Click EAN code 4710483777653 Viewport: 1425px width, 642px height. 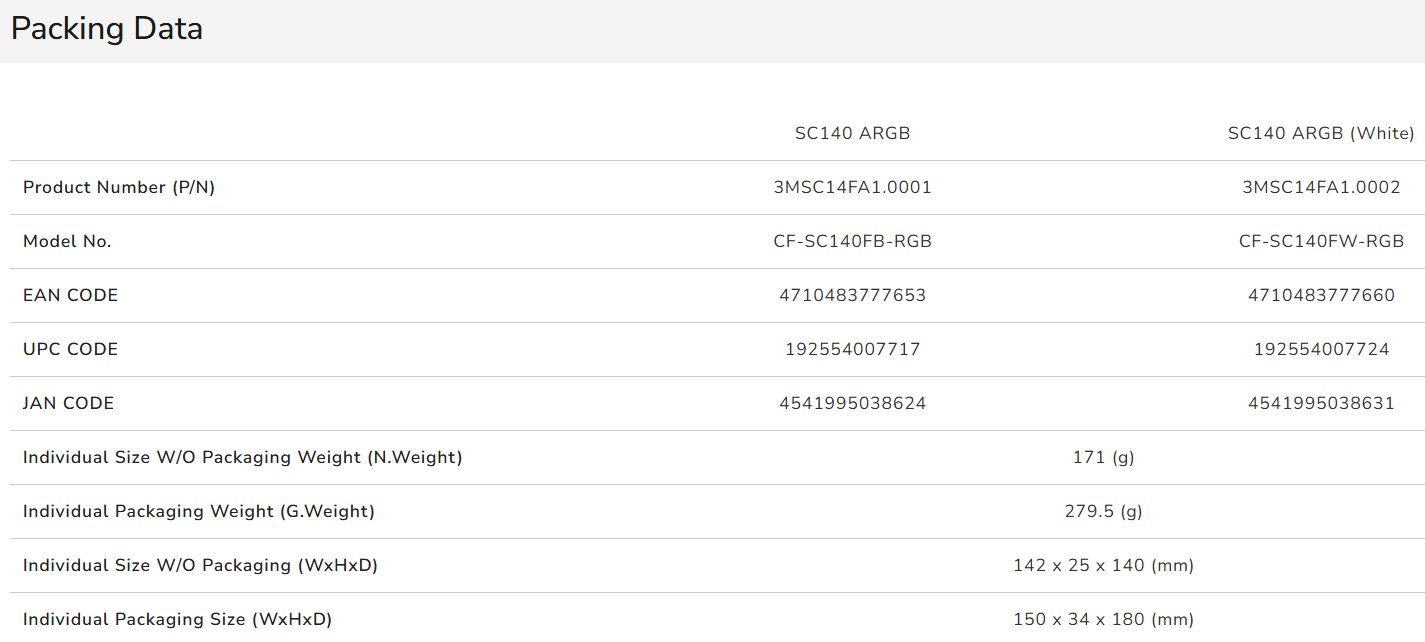coord(852,295)
